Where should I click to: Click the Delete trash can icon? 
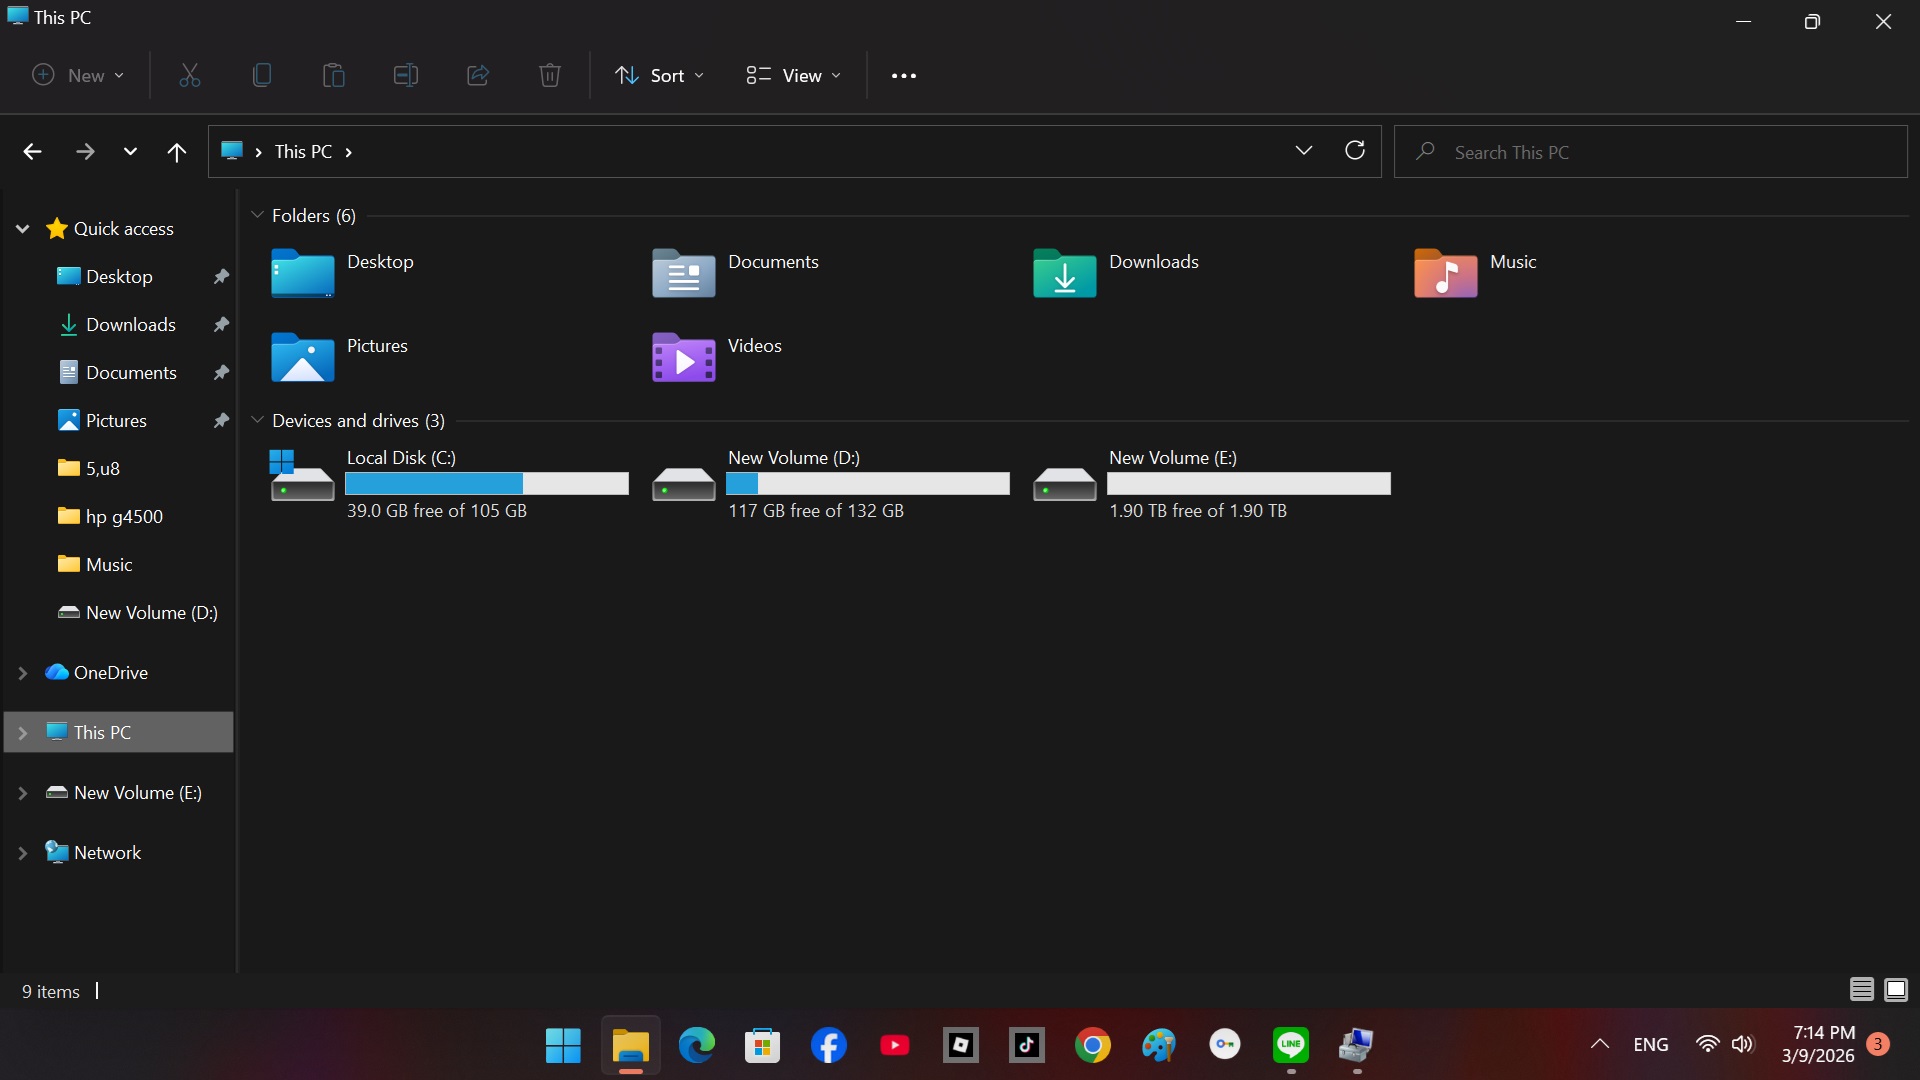pyautogui.click(x=550, y=75)
